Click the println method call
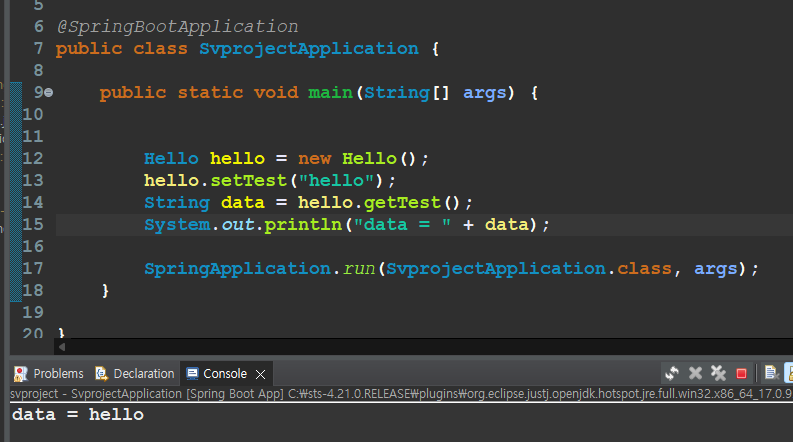This screenshot has height=442, width=793. 303,225
